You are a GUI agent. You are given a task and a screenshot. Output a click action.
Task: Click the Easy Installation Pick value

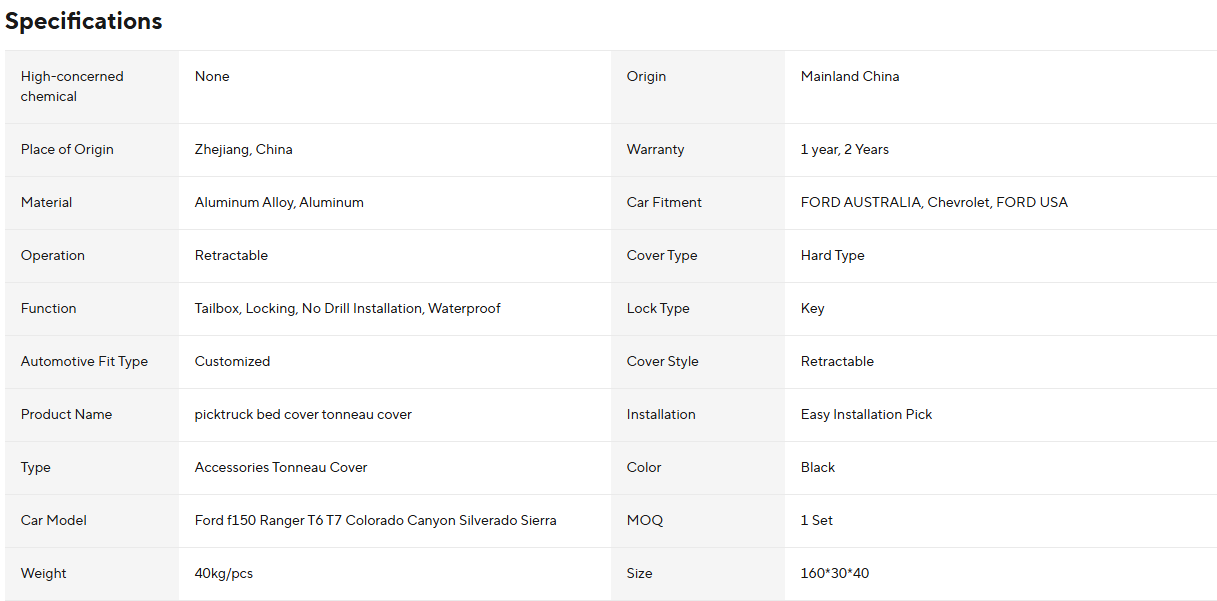click(x=866, y=414)
